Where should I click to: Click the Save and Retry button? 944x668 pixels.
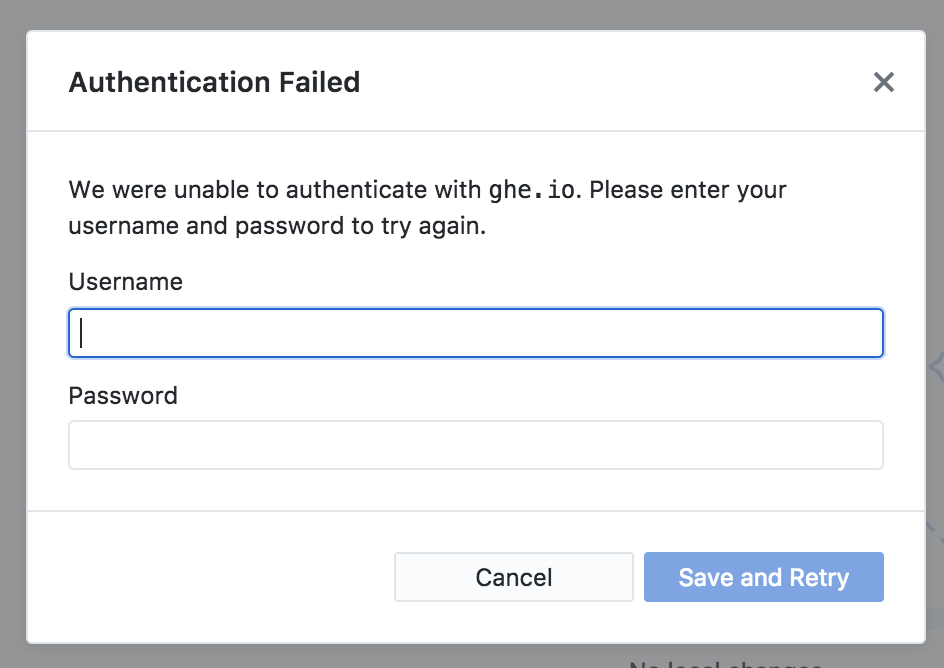(x=763, y=577)
